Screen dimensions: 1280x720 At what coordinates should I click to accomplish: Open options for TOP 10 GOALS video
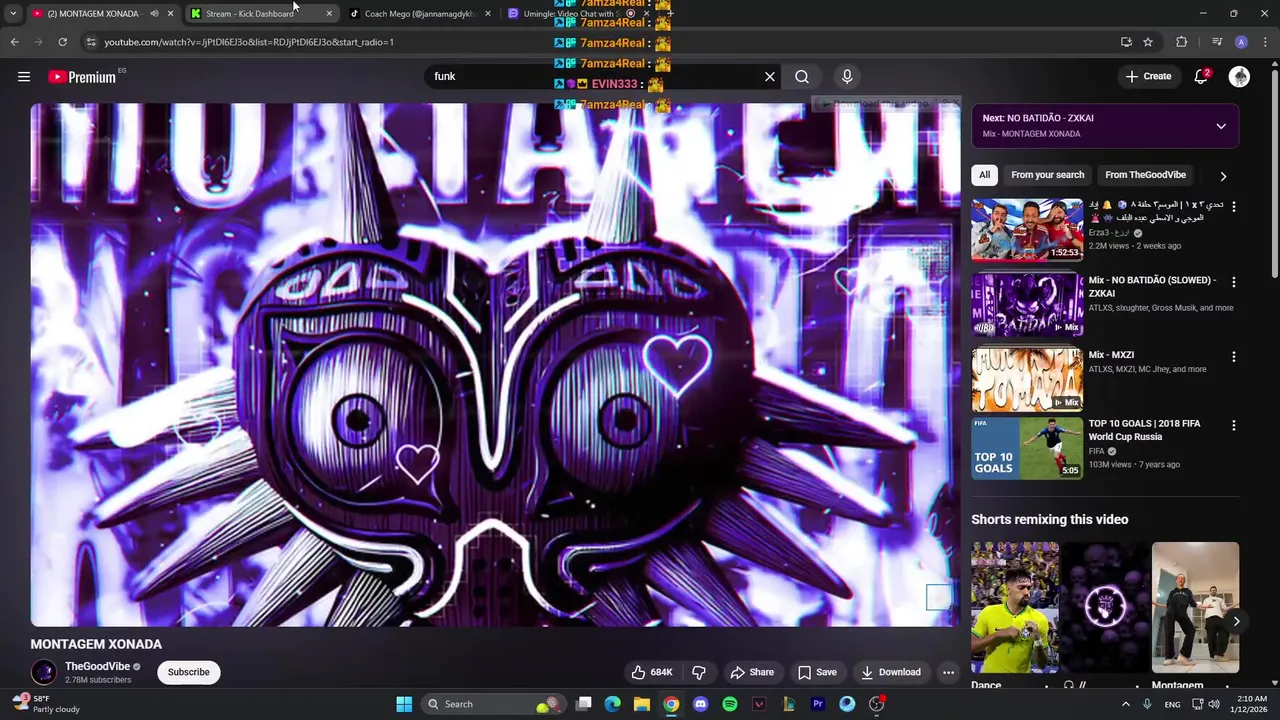tap(1234, 425)
